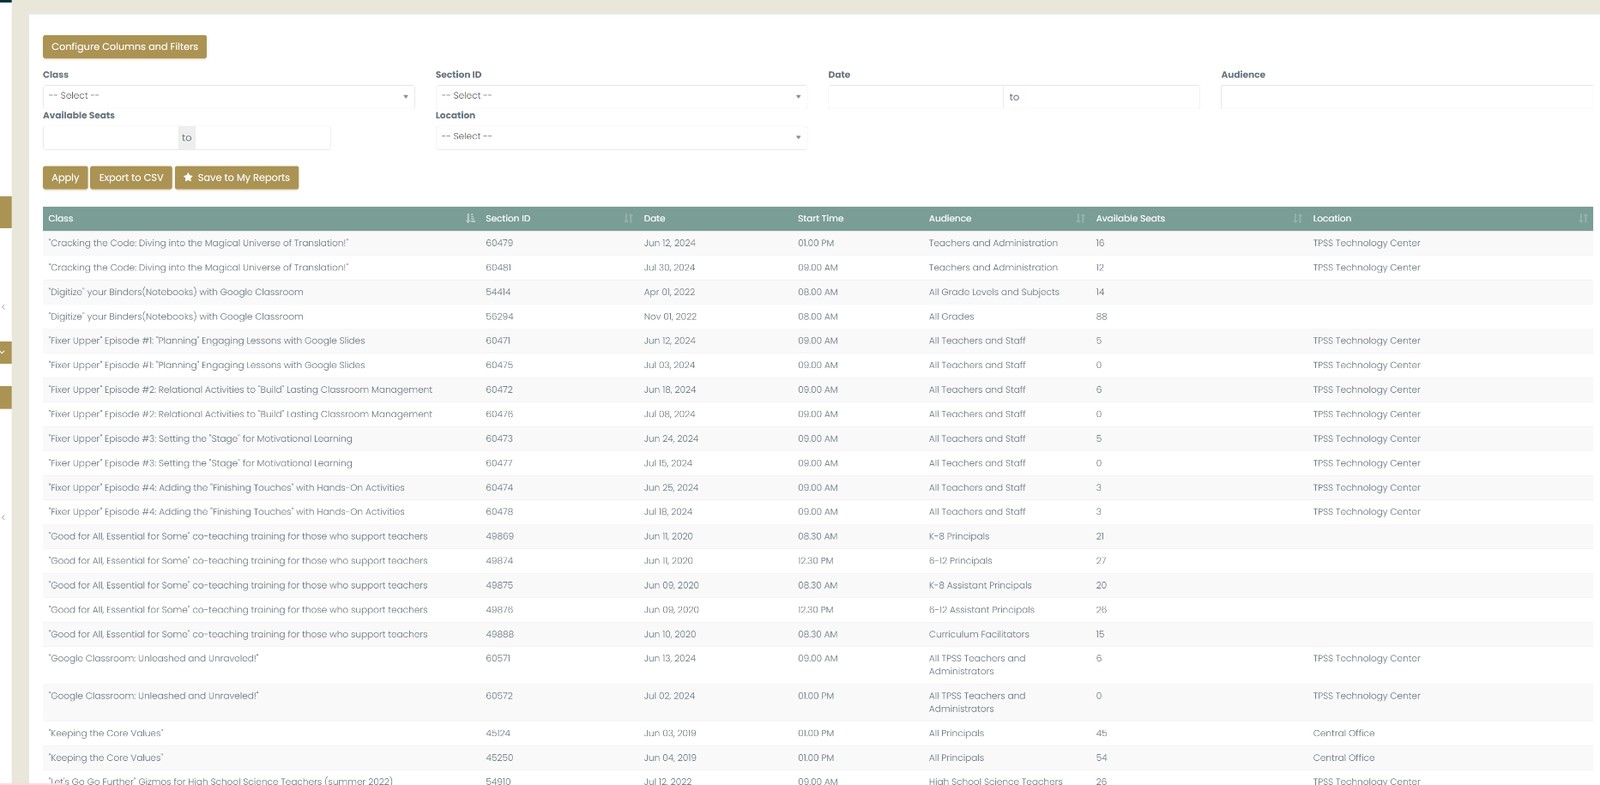Screen dimensions: 1600x785
Task: Click section ID 60474 cell
Action: (x=499, y=488)
